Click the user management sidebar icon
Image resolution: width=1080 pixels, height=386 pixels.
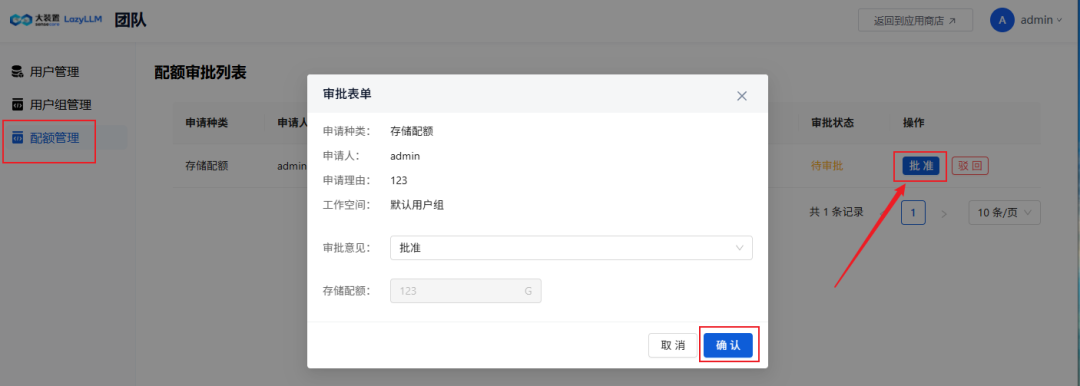(18, 71)
